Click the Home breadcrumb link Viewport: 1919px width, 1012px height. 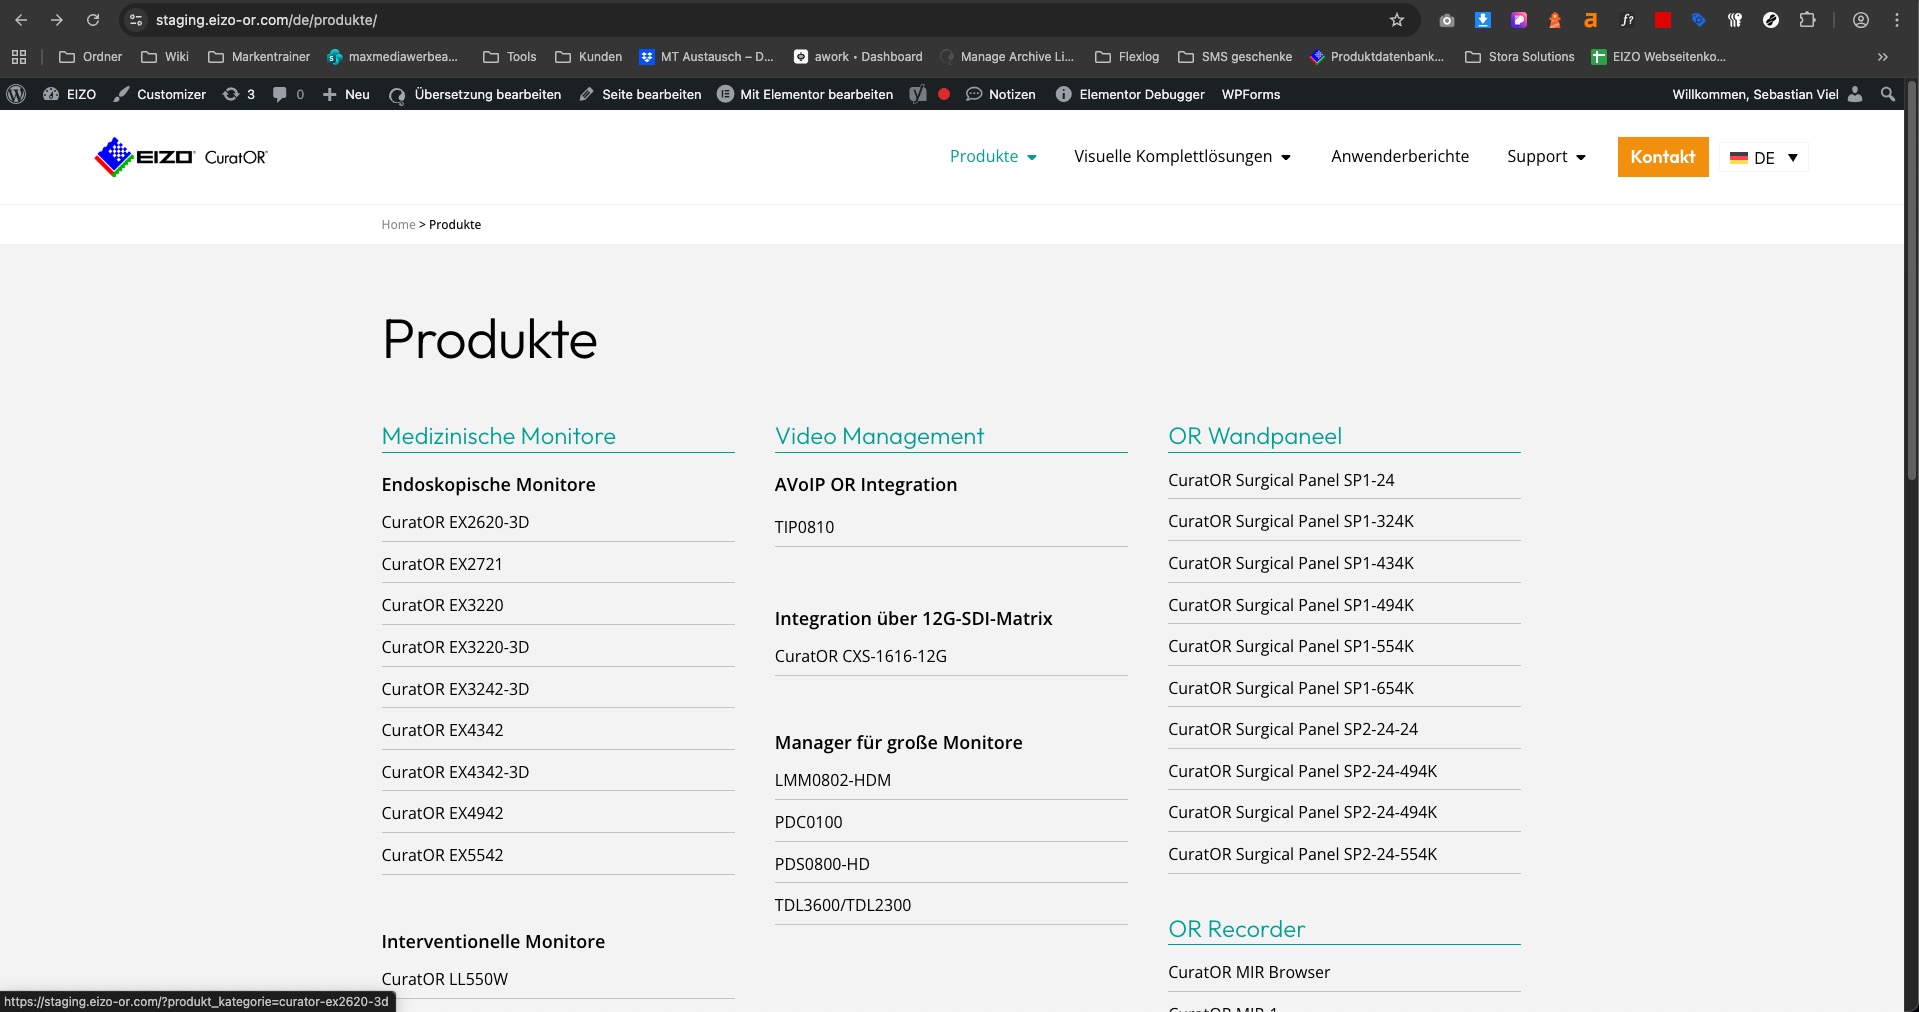click(398, 225)
